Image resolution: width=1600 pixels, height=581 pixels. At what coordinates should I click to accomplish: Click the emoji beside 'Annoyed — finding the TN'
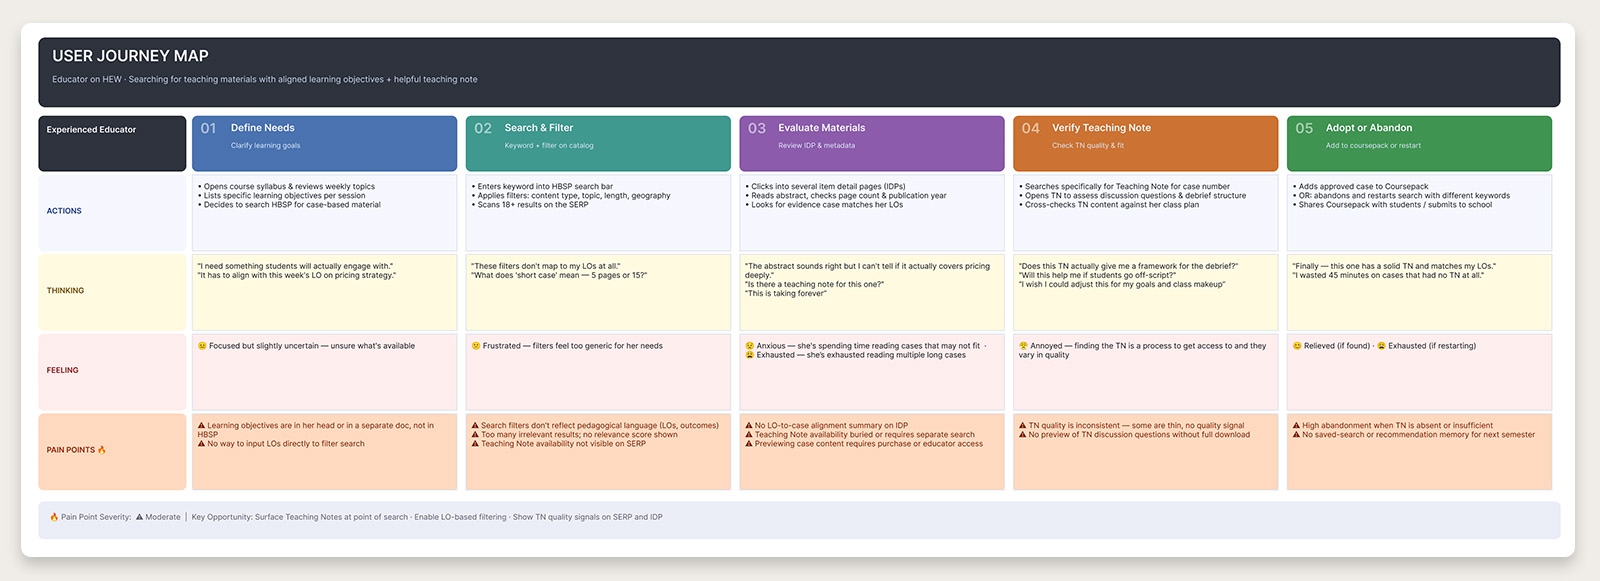click(x=1023, y=346)
